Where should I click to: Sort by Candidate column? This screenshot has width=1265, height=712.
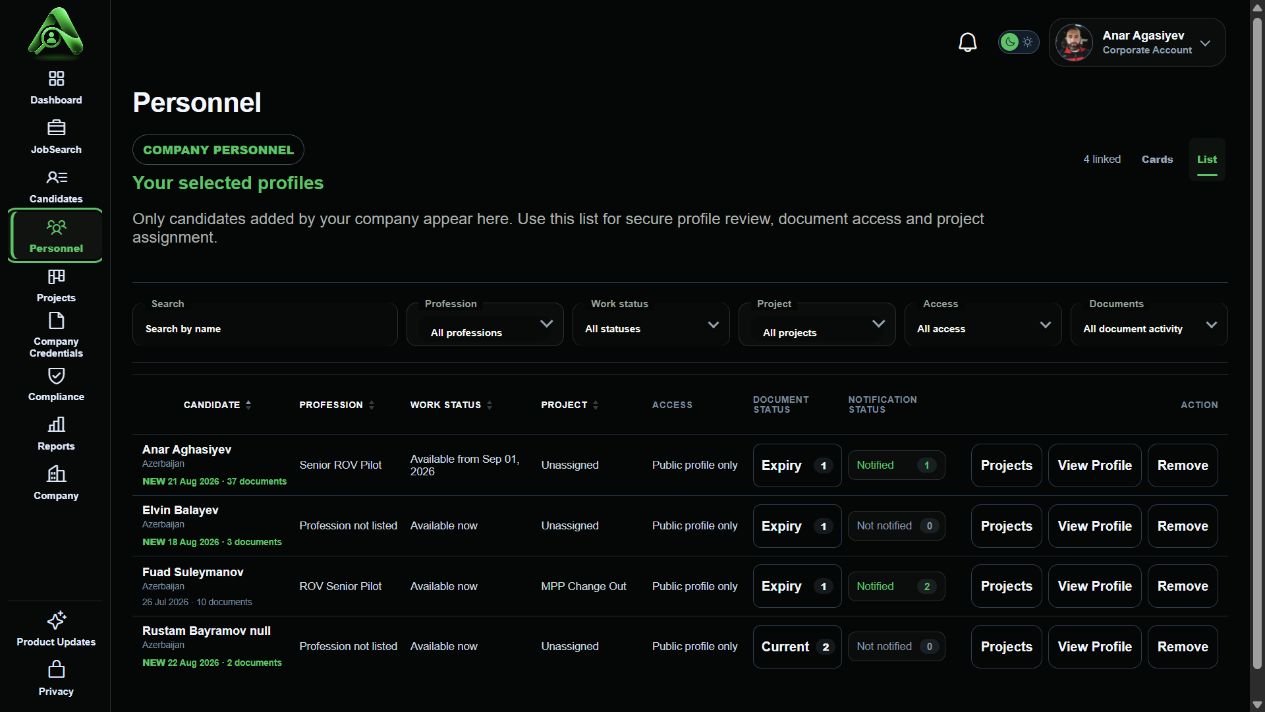218,405
